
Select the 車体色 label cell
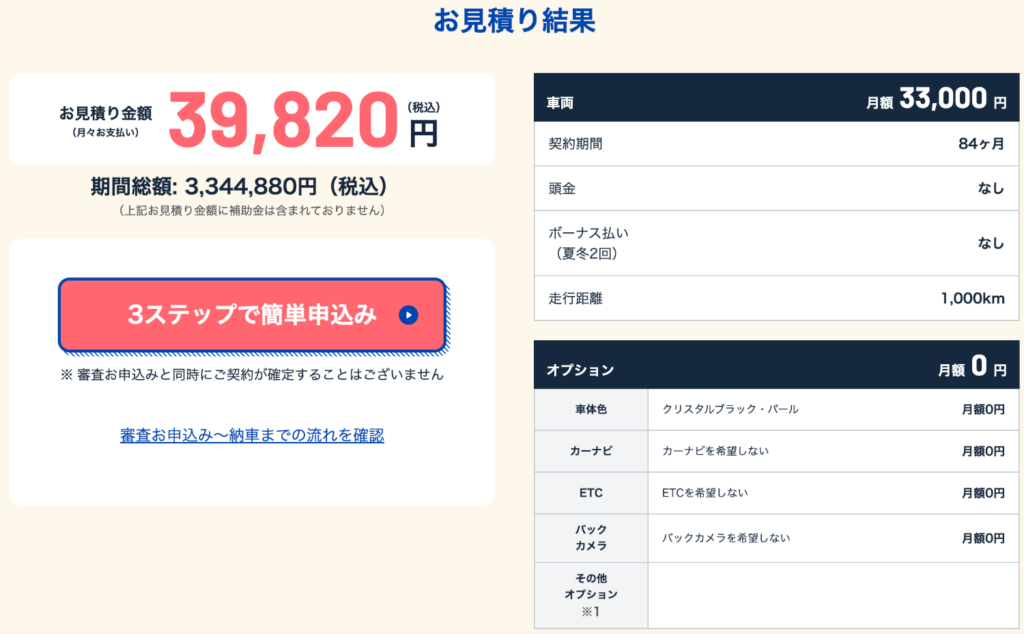pyautogui.click(x=591, y=409)
